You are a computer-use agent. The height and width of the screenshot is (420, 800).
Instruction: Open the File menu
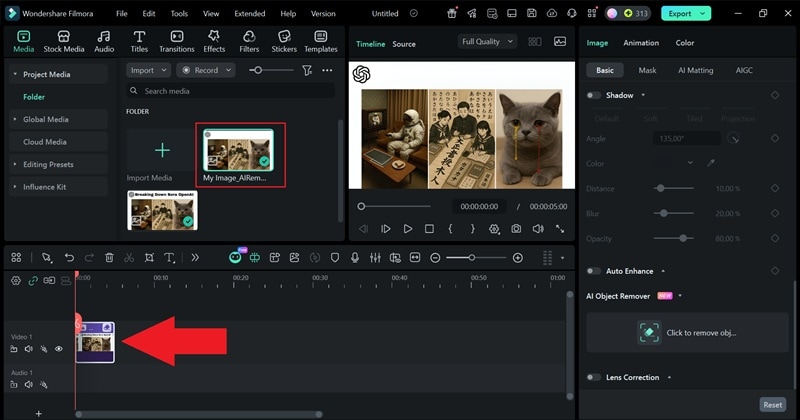click(x=121, y=14)
